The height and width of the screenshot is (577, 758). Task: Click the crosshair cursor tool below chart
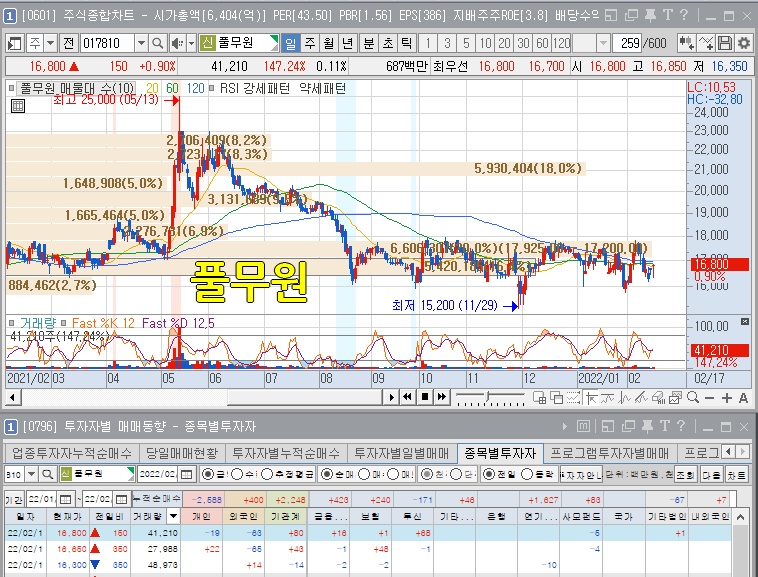pyautogui.click(x=591, y=398)
